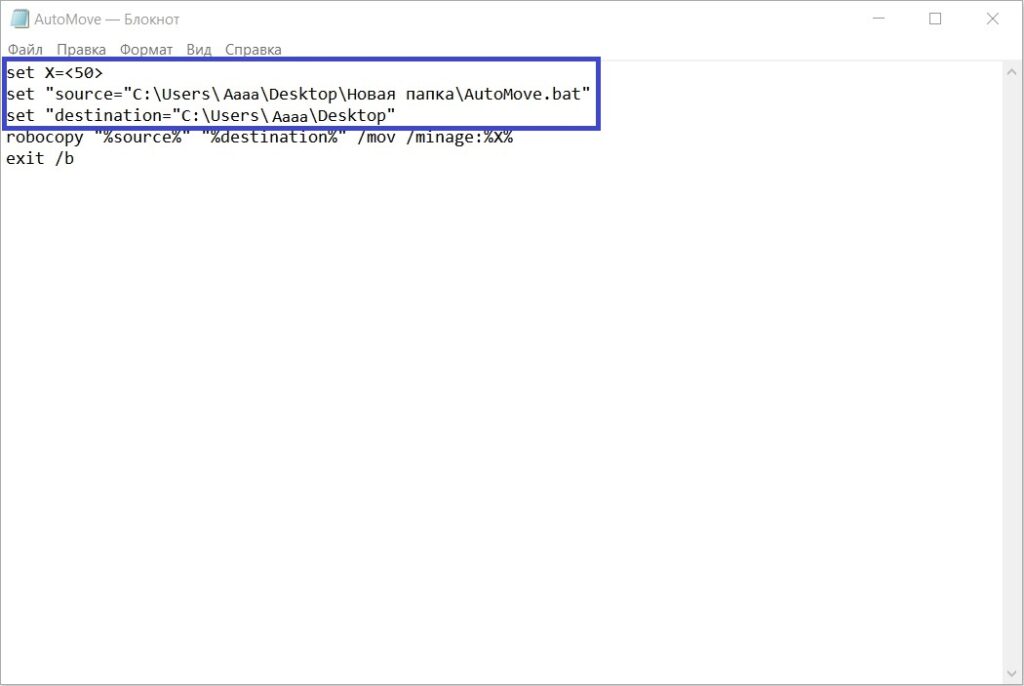Place cursor on 'exit /b' line
The height and width of the screenshot is (686, 1024).
[40, 159]
